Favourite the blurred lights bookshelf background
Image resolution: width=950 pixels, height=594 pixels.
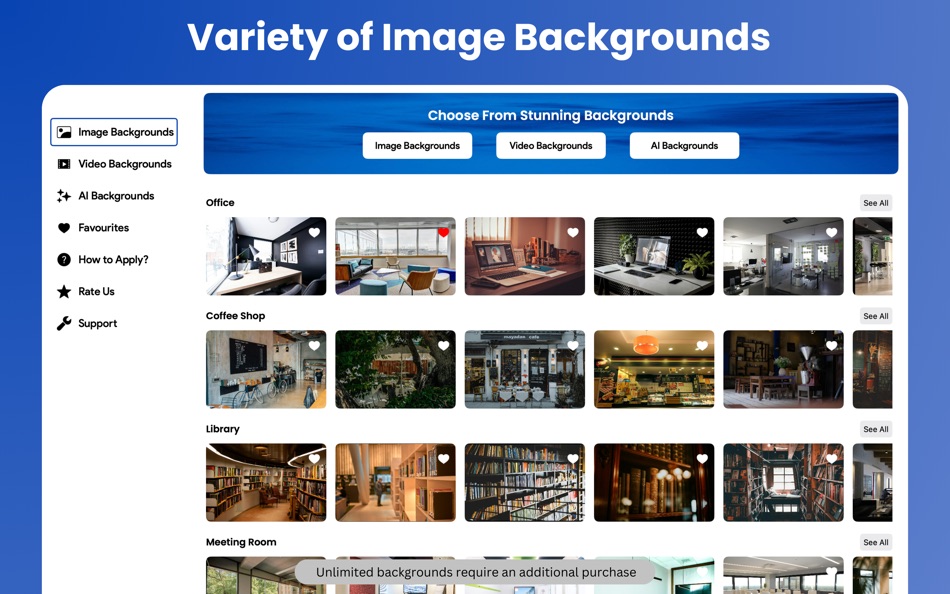tap(702, 459)
